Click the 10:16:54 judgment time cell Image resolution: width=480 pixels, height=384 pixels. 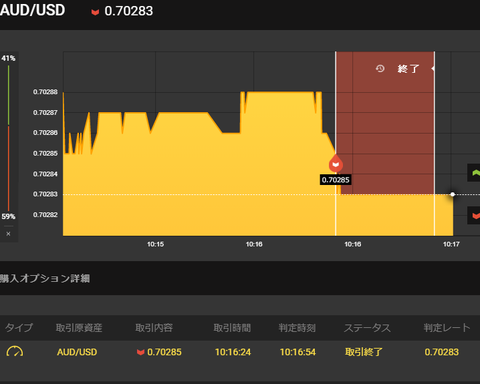(298, 352)
